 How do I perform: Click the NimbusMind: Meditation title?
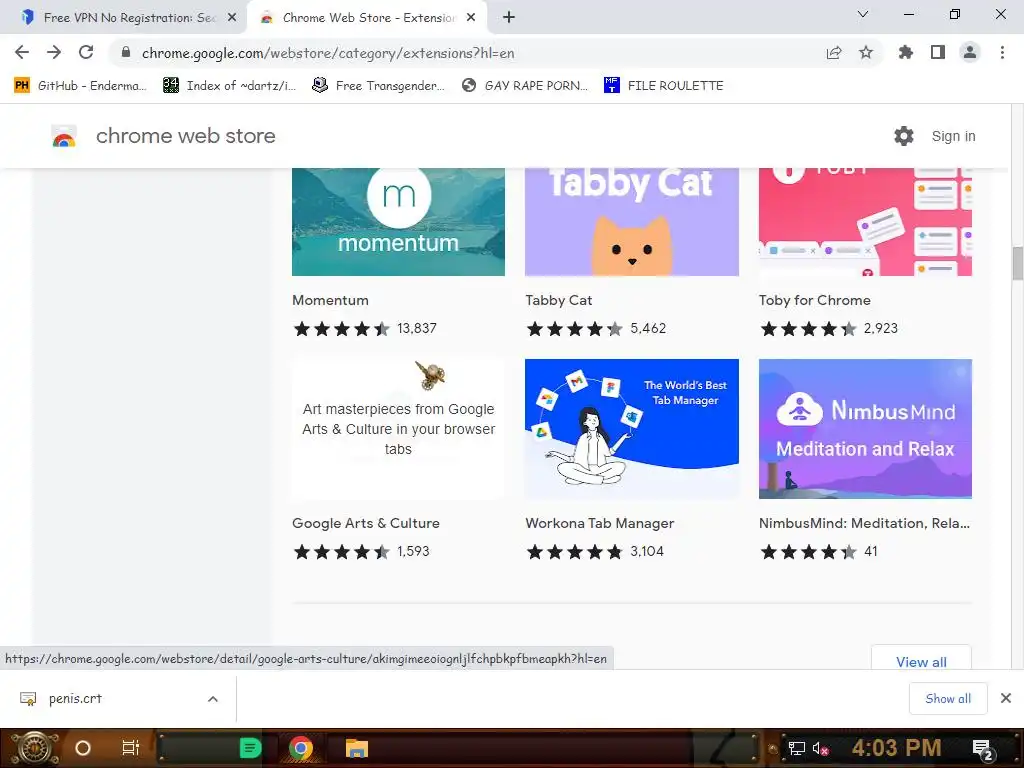point(864,523)
